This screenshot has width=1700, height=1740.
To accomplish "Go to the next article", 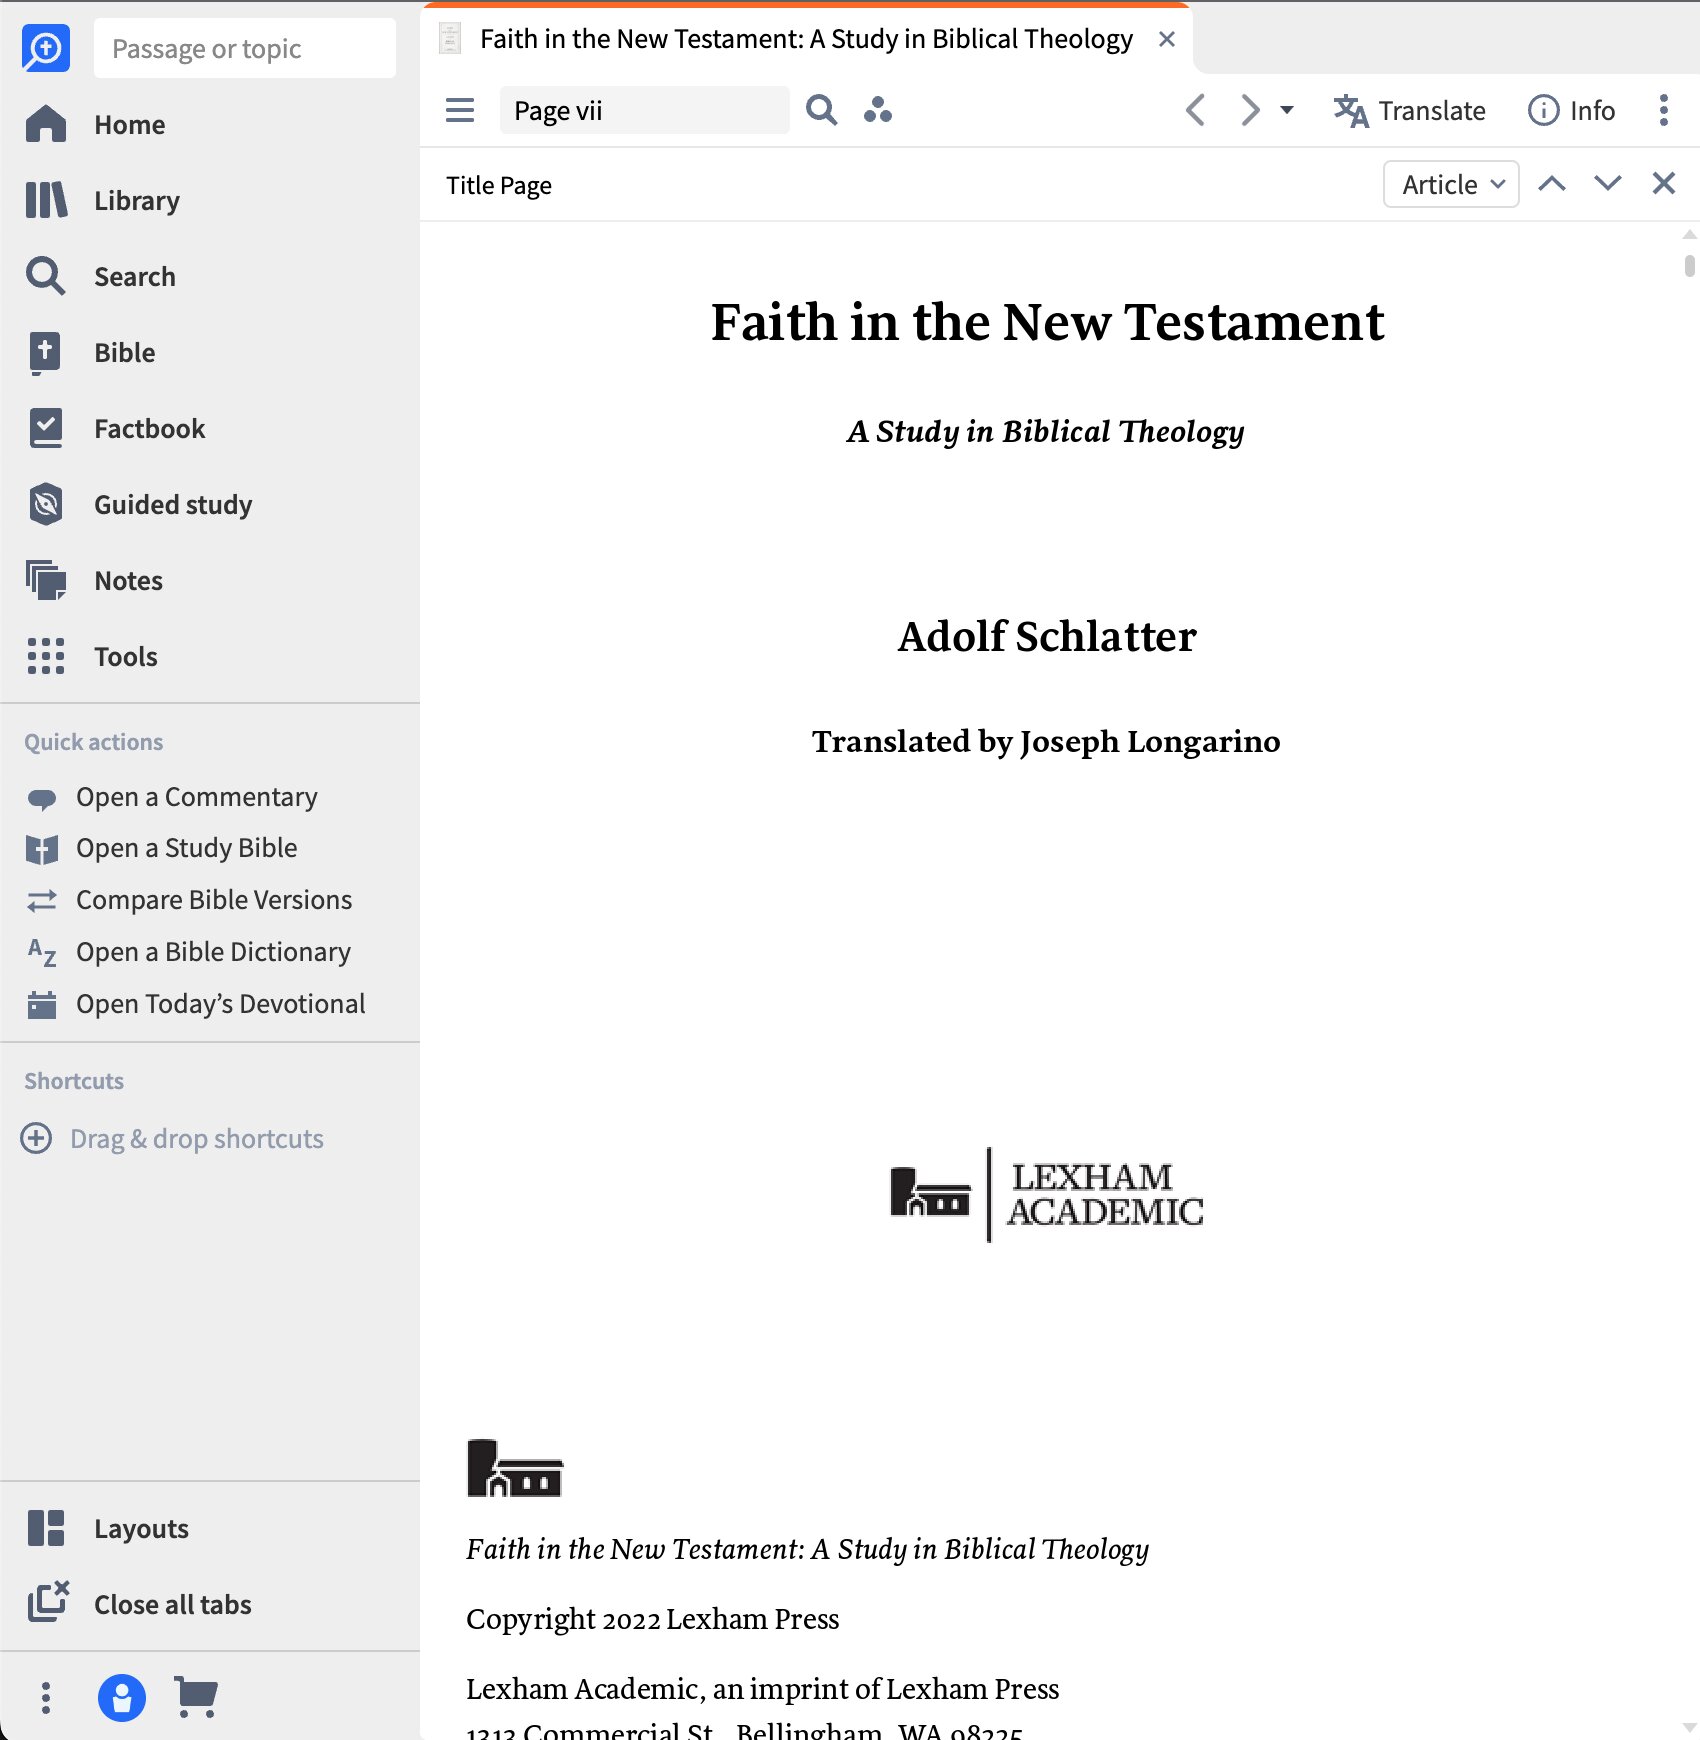I will click(1608, 183).
